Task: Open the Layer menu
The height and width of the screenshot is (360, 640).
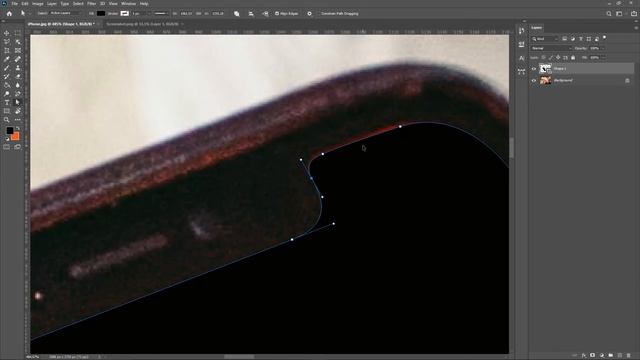Action: pyautogui.click(x=52, y=4)
